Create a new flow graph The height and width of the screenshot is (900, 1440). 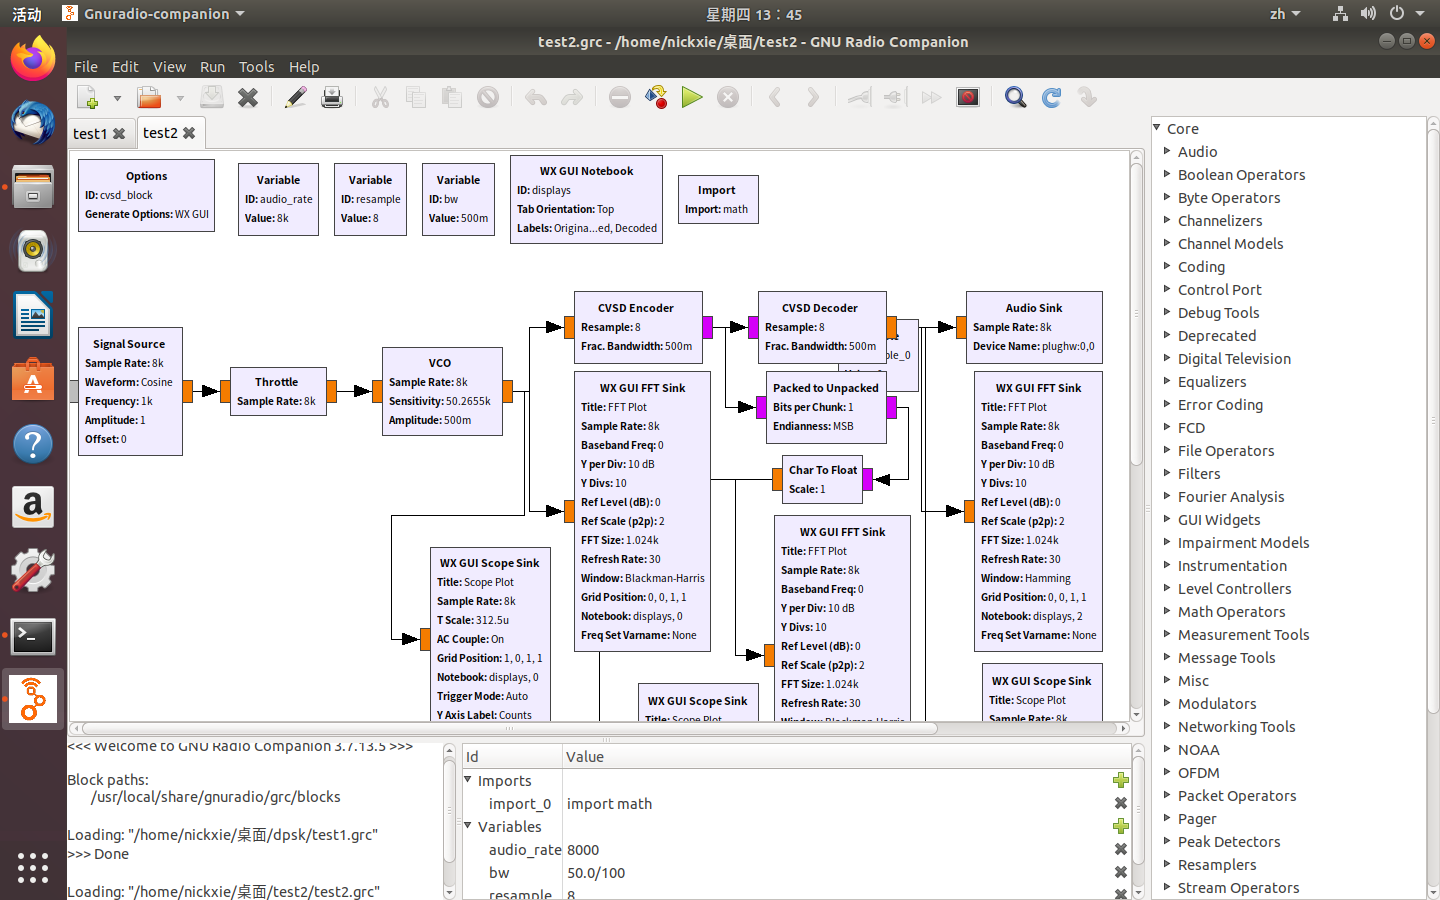click(x=88, y=97)
